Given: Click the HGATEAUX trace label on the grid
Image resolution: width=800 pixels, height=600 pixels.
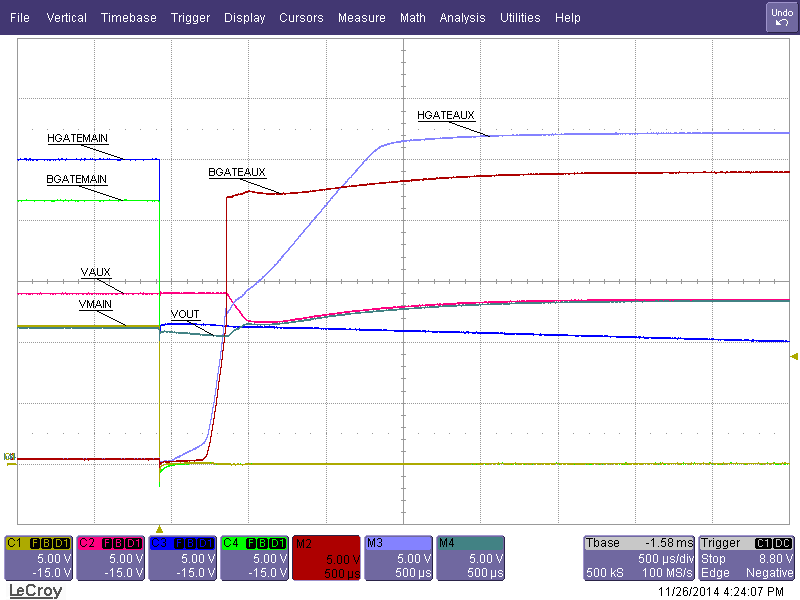Looking at the screenshot, I should pyautogui.click(x=446, y=115).
